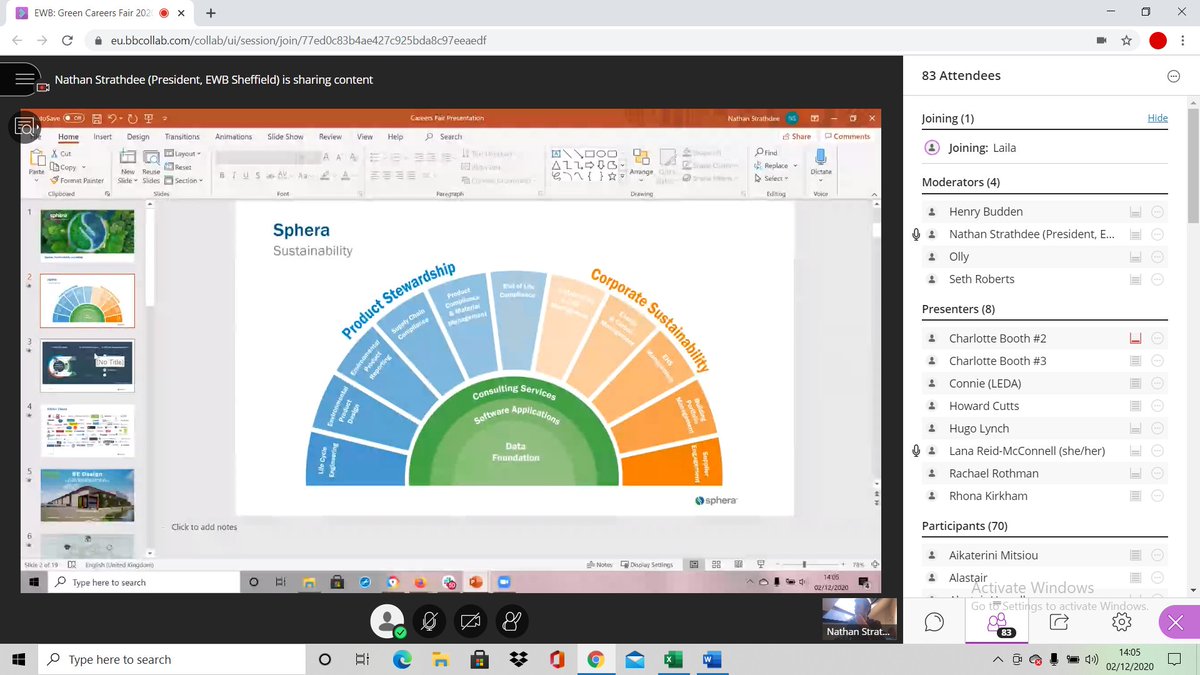Click Format Painter in Clipboard group
This screenshot has height=675, width=1200.
(77, 181)
